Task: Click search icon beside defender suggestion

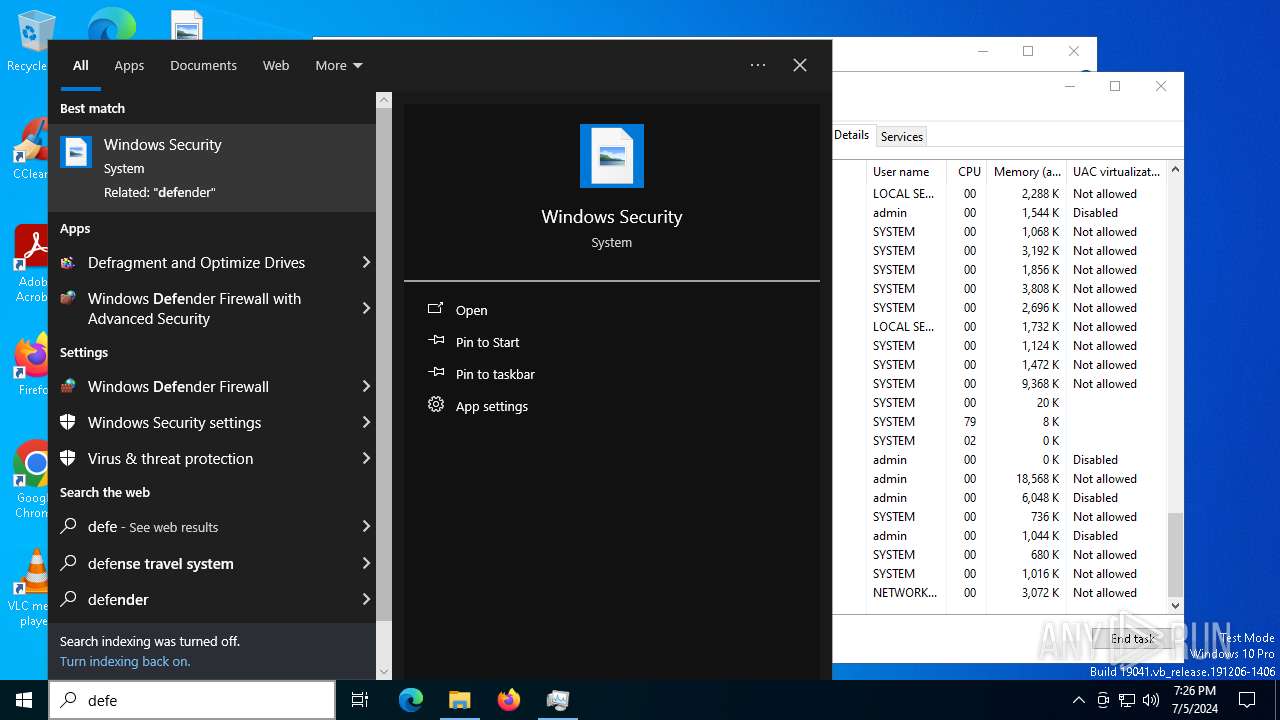Action: [x=68, y=599]
